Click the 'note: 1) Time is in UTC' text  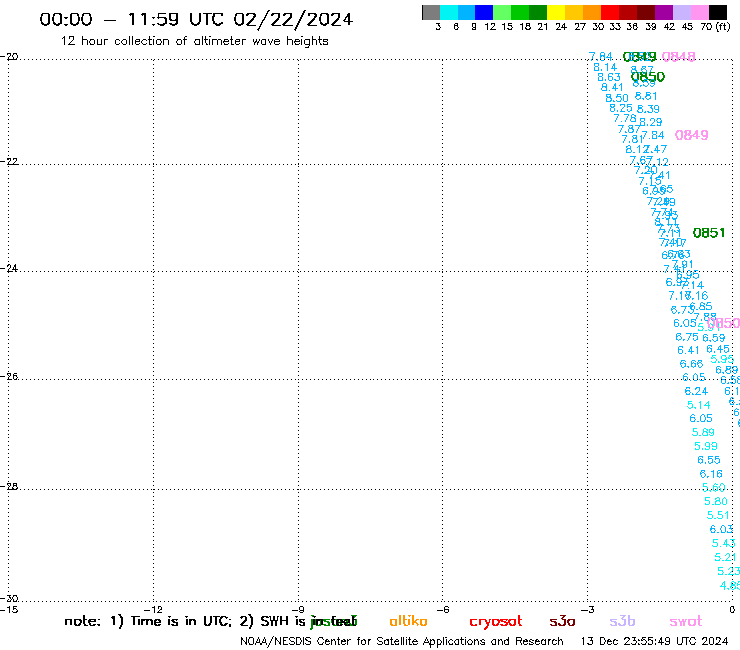(148, 621)
